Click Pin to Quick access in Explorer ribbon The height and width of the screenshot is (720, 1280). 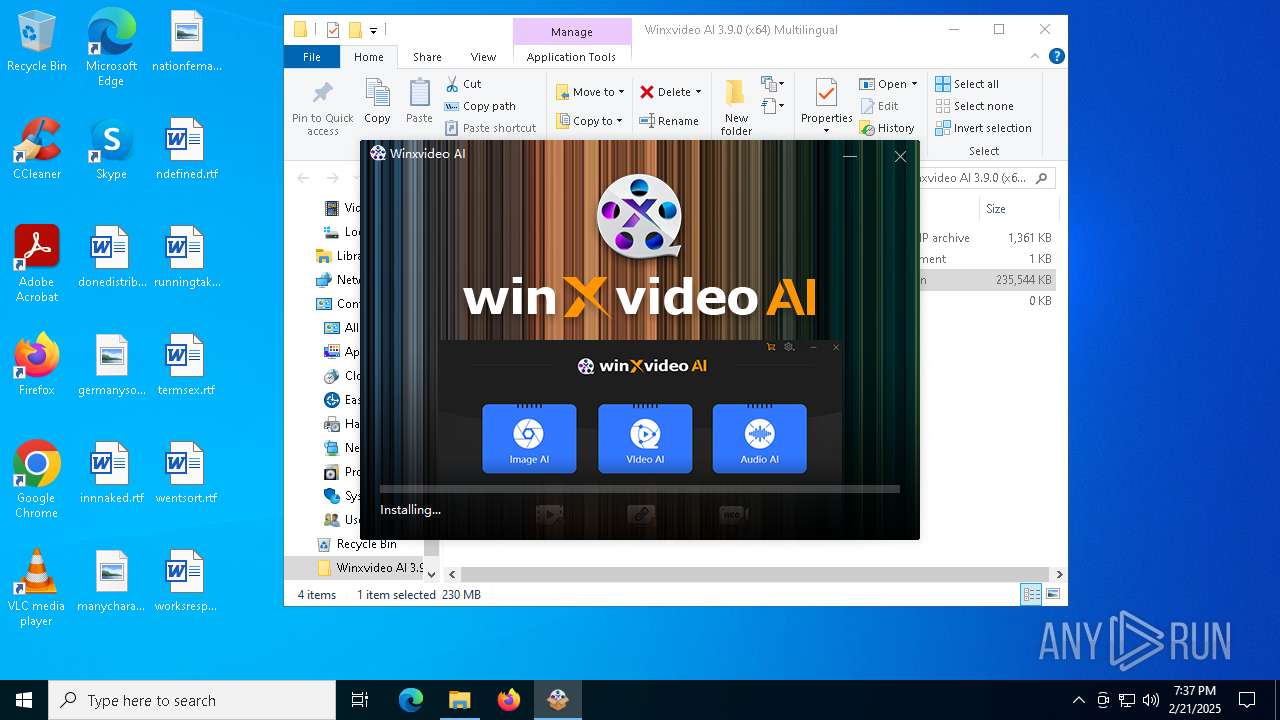pyautogui.click(x=322, y=108)
